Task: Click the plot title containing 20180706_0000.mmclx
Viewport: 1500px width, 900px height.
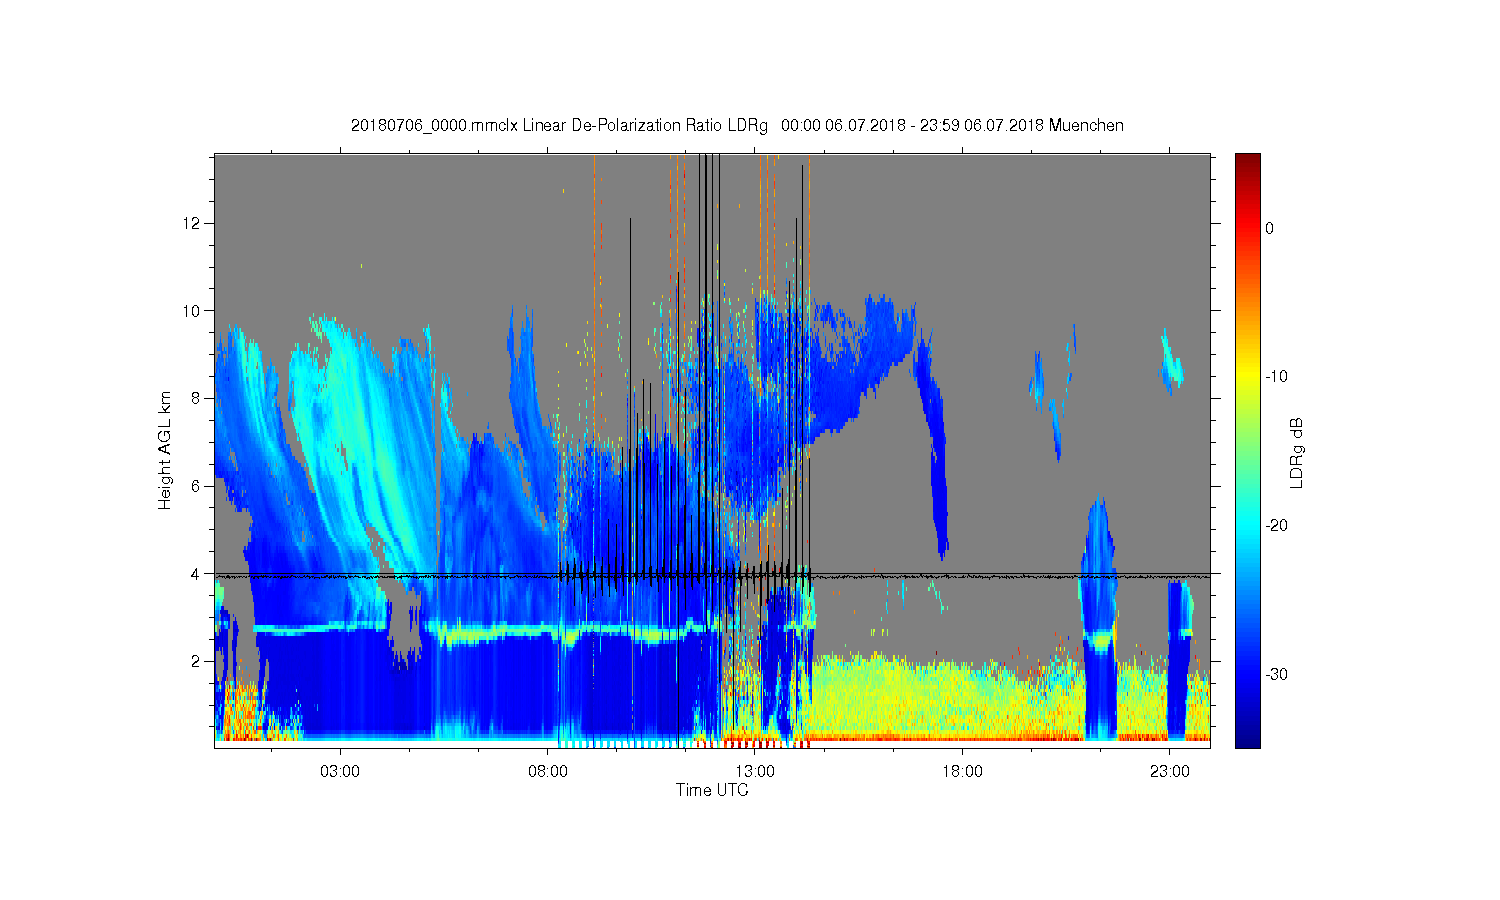Action: [x=737, y=126]
